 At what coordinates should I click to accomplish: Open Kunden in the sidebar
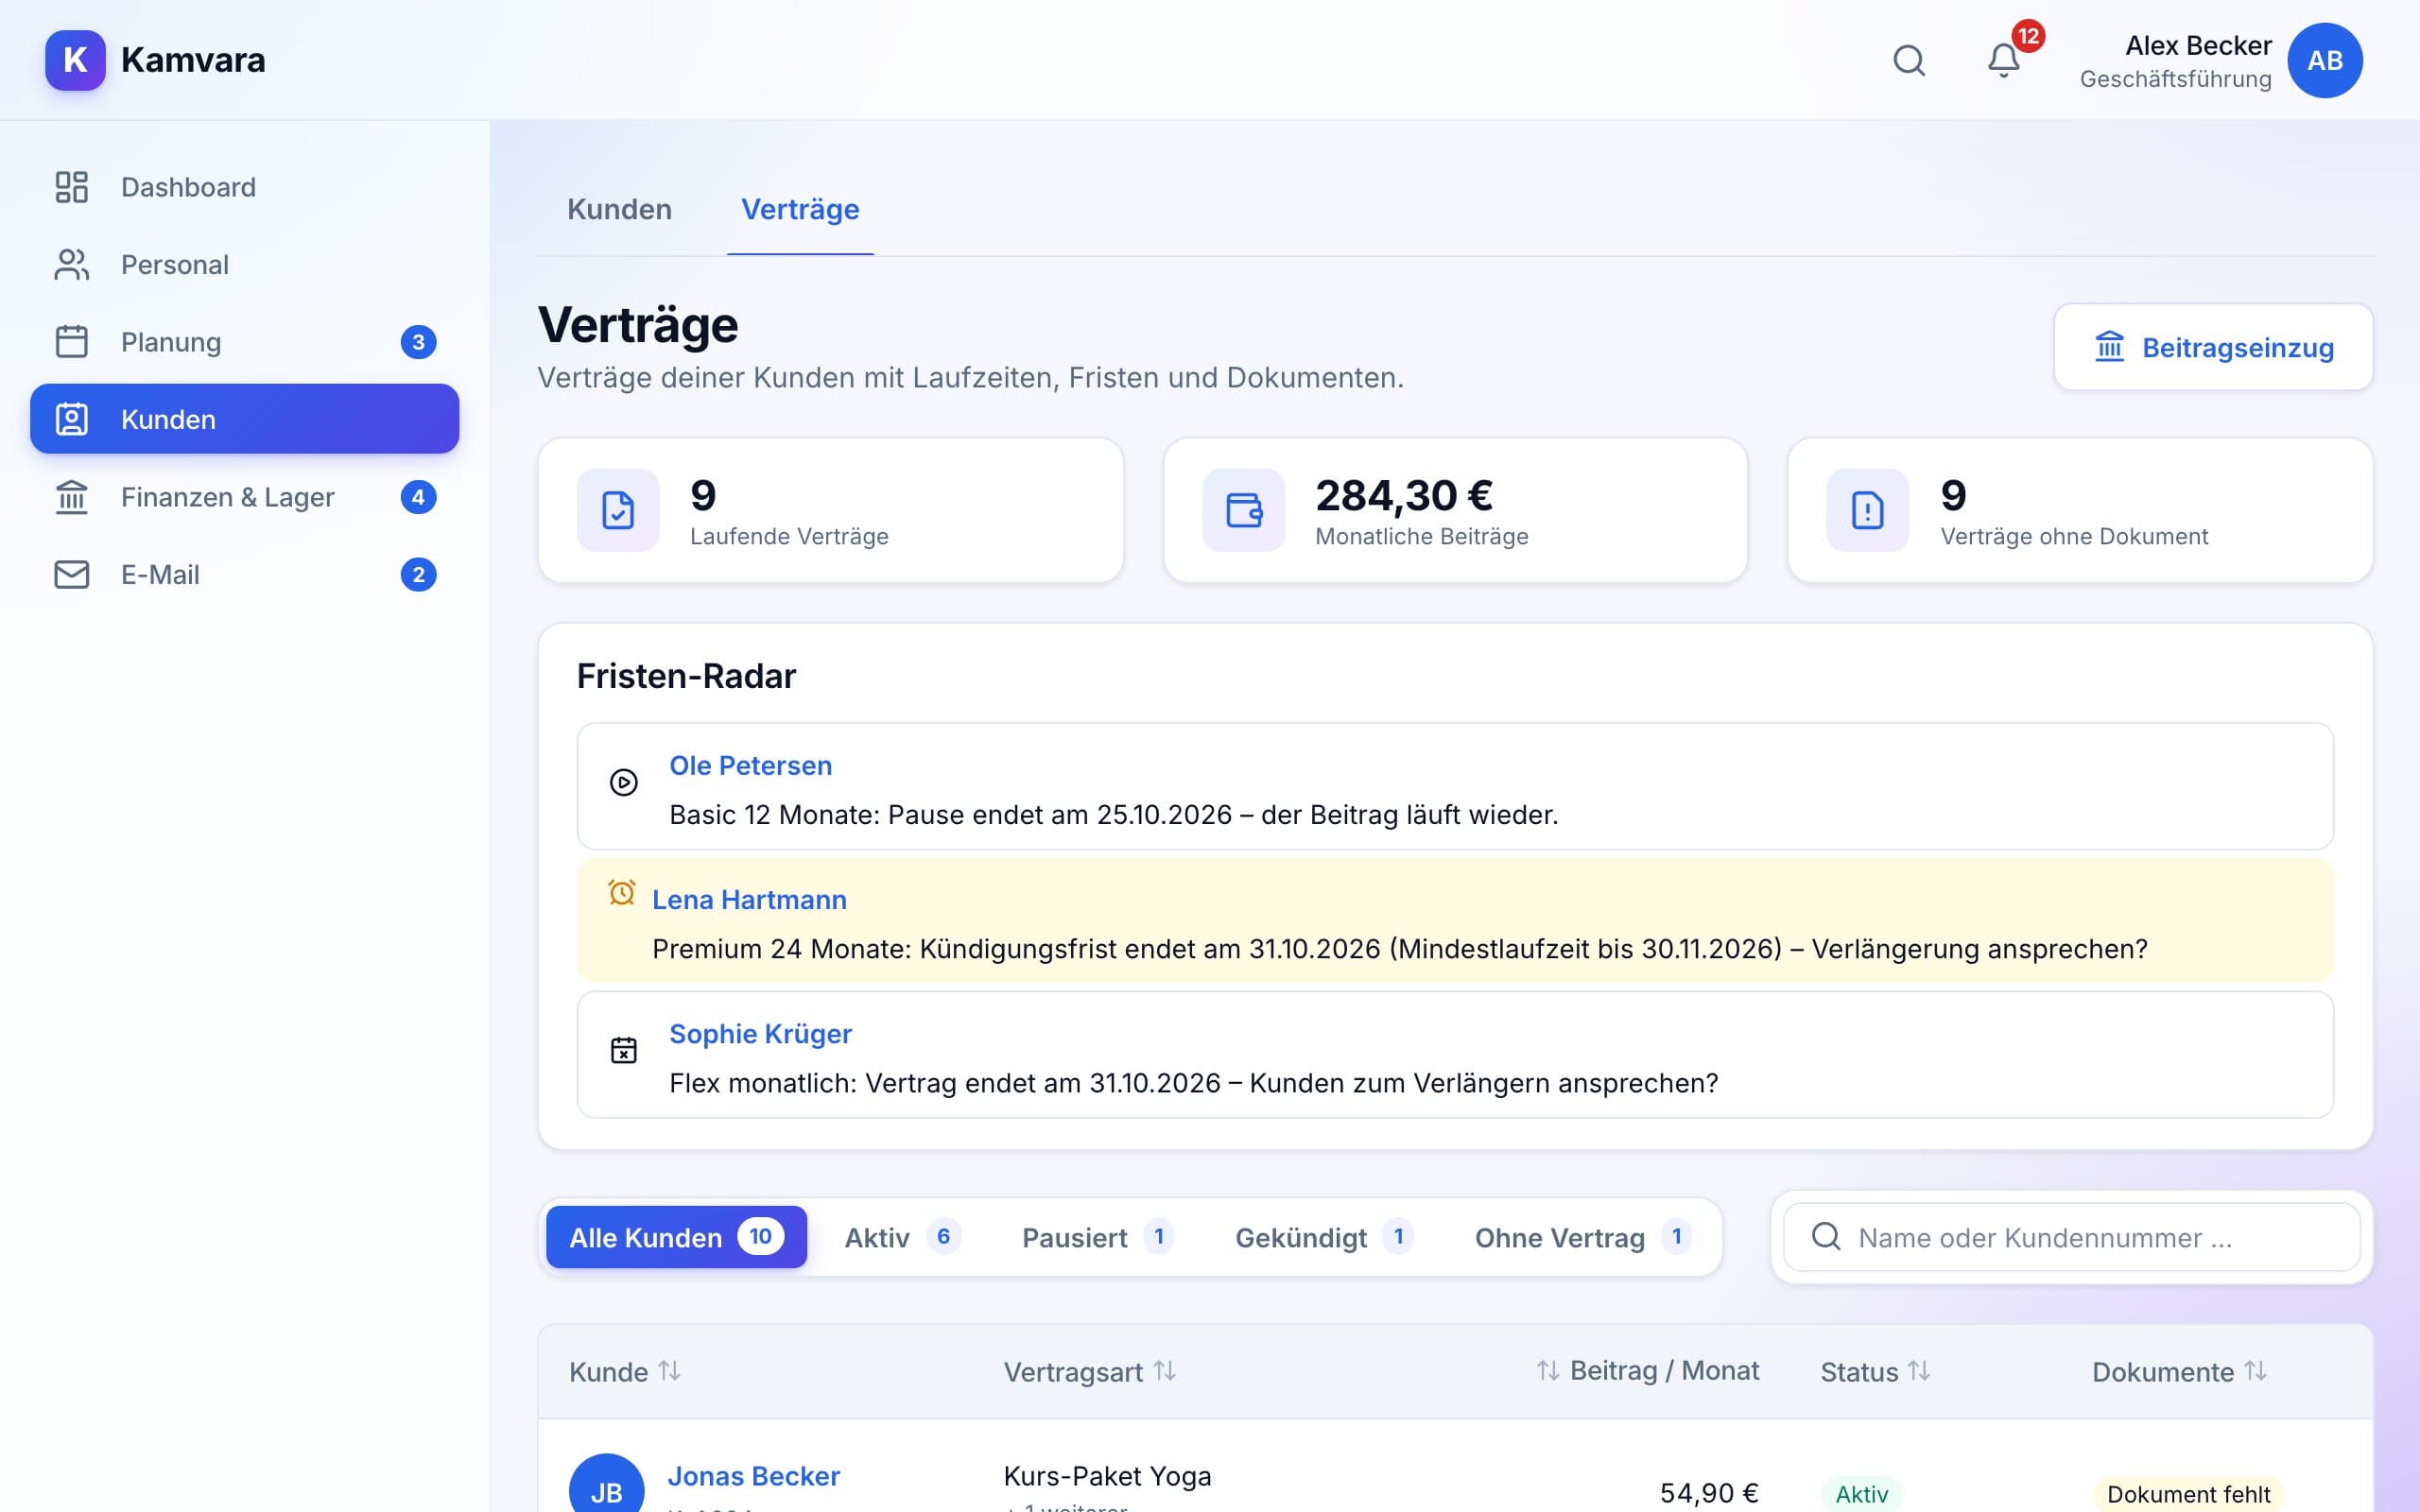pos(244,419)
